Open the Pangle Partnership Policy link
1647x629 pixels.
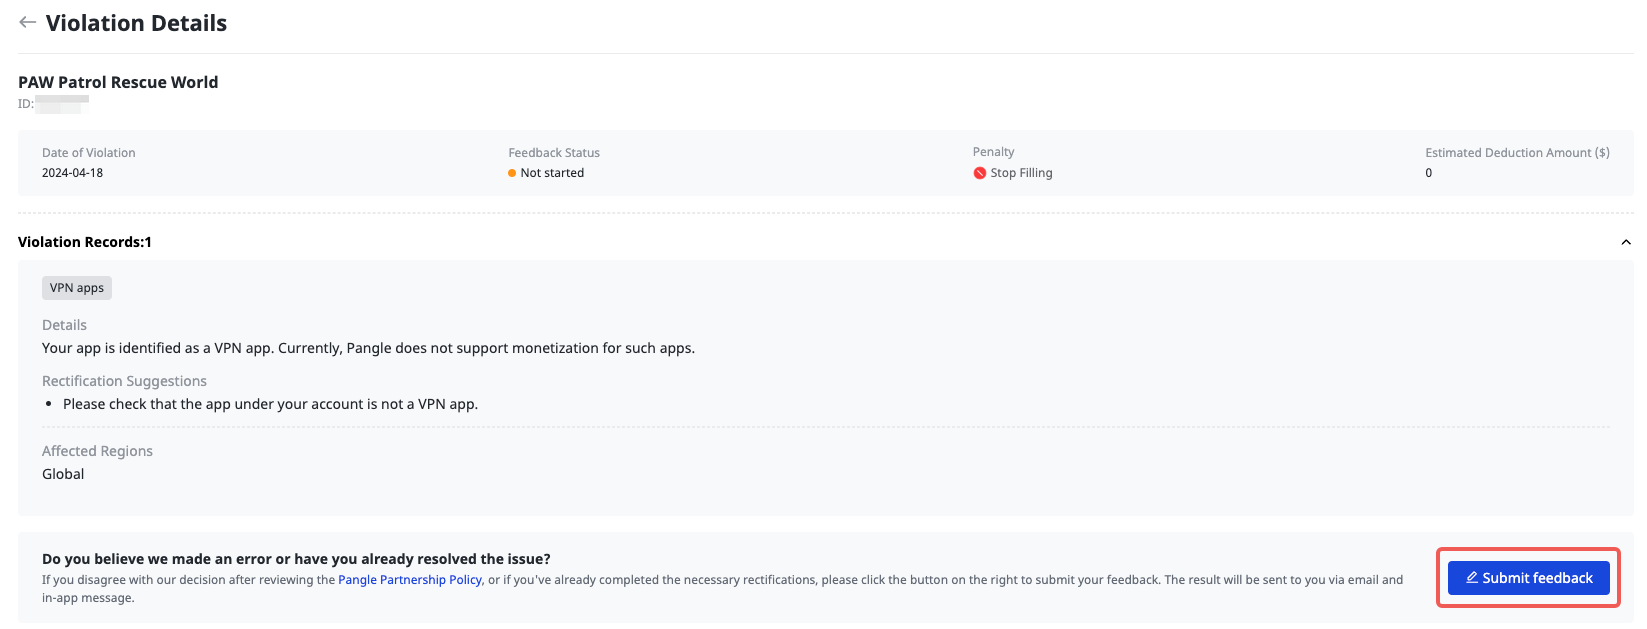point(410,580)
